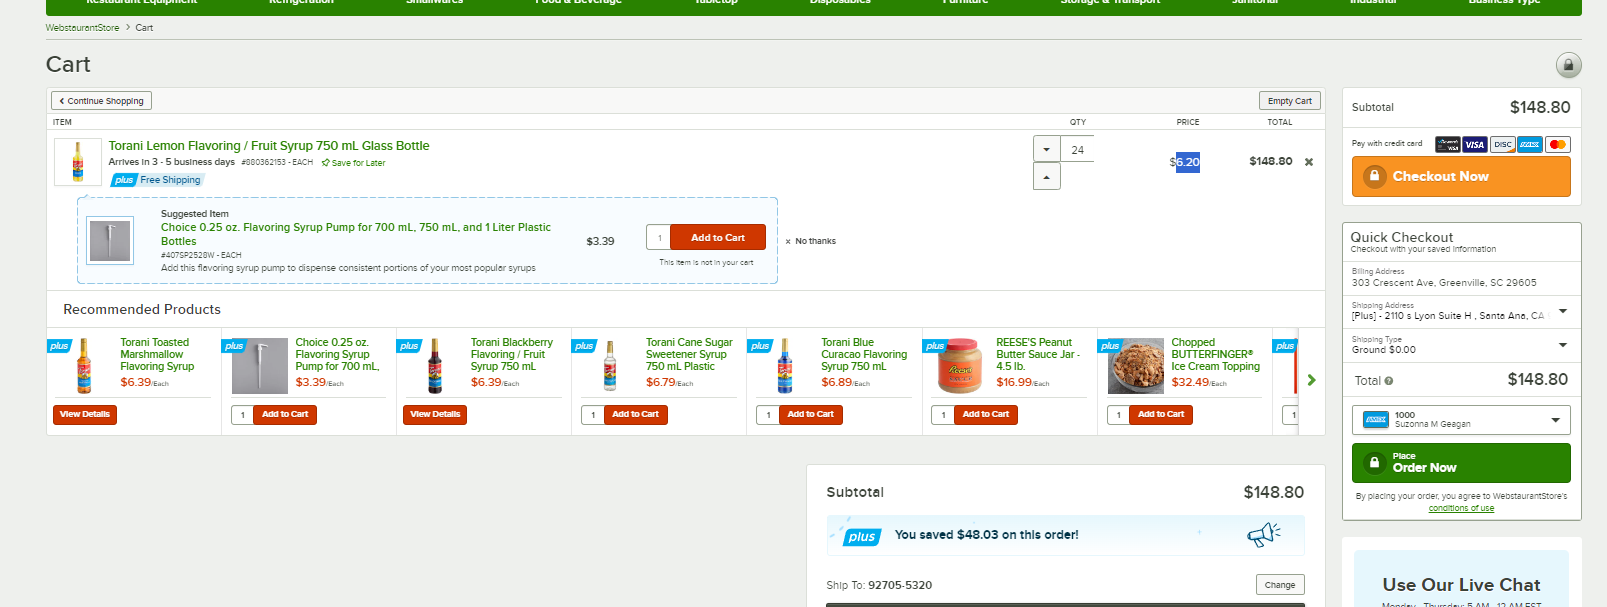The image size is (1607, 607).
Task: Click the green Place Order Now button
Action: [x=1461, y=463]
